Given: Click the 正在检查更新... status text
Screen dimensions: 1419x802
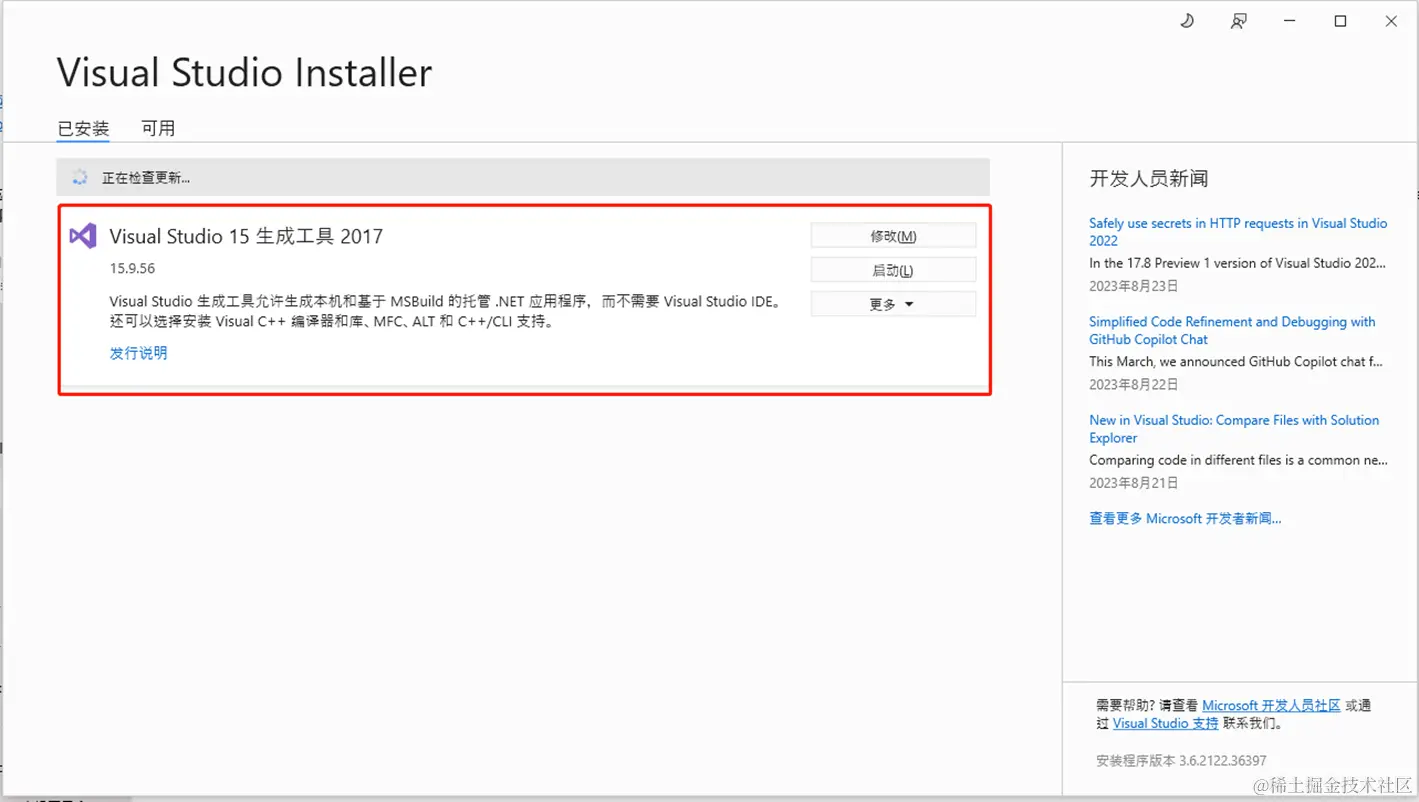Looking at the screenshot, I should pos(146,178).
